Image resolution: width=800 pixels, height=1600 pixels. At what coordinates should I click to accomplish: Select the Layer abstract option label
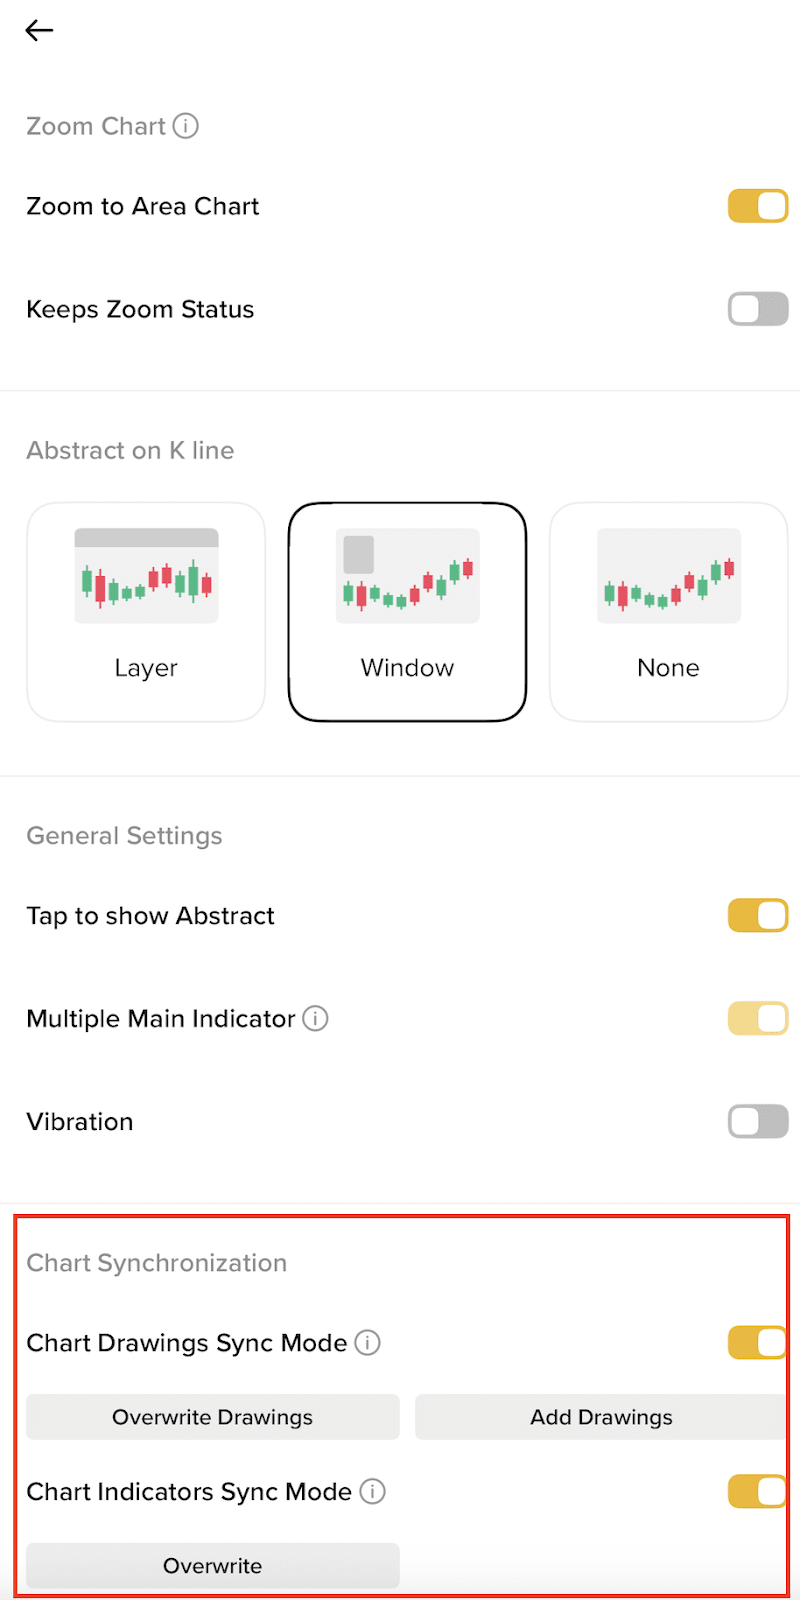point(146,668)
